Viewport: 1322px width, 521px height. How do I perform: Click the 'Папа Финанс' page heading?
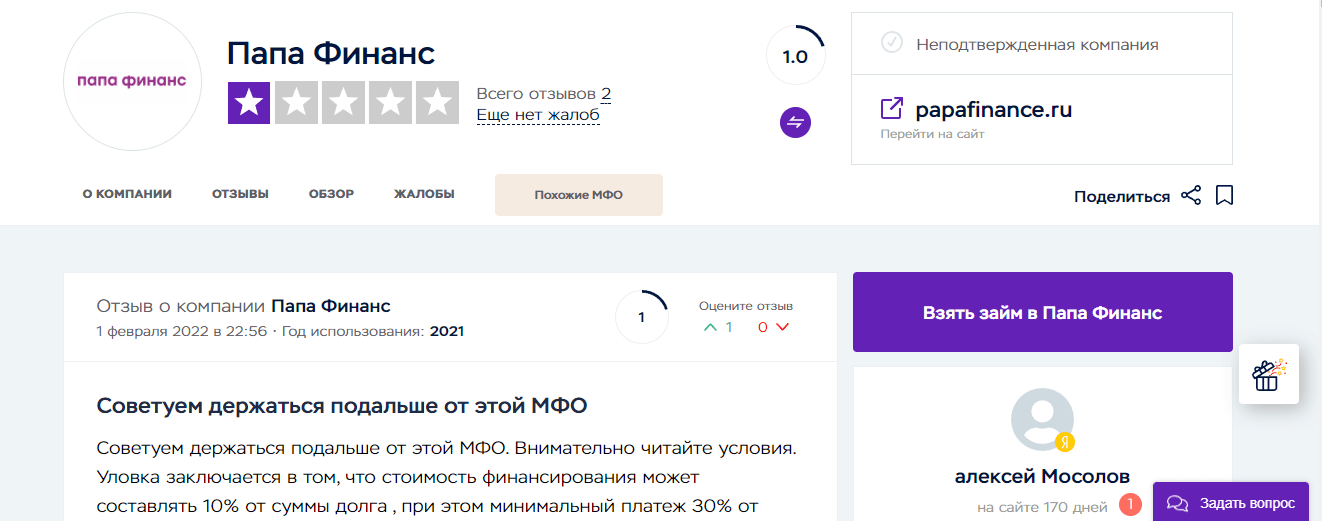(x=331, y=53)
